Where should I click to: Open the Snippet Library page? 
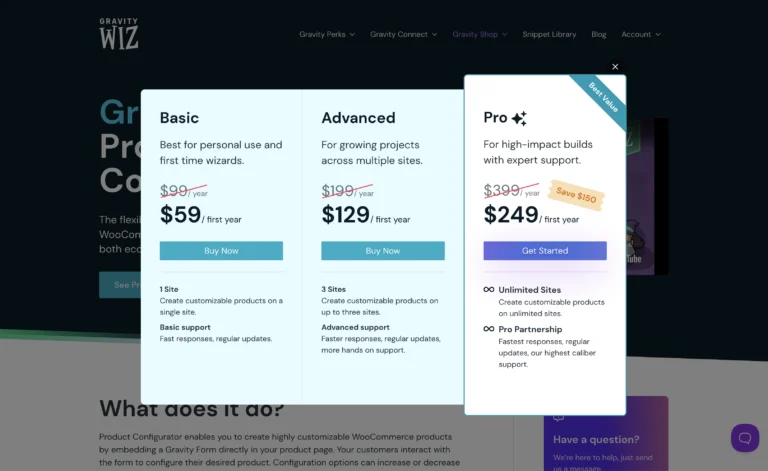pos(549,34)
